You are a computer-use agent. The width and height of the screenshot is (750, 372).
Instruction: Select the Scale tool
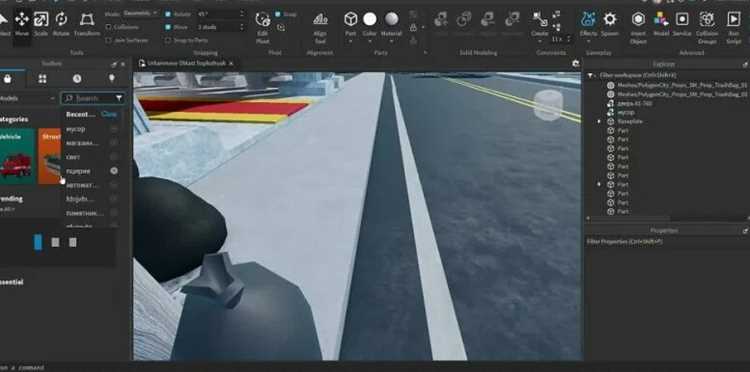pyautogui.click(x=41, y=24)
